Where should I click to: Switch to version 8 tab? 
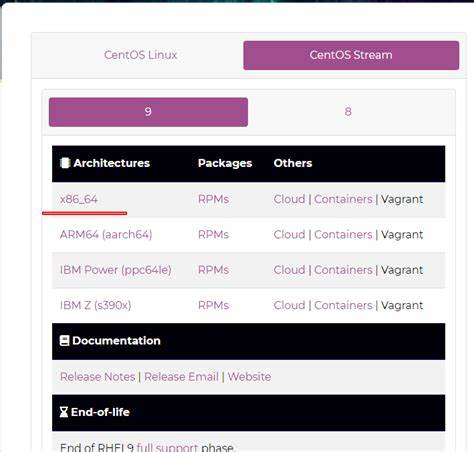(x=348, y=112)
